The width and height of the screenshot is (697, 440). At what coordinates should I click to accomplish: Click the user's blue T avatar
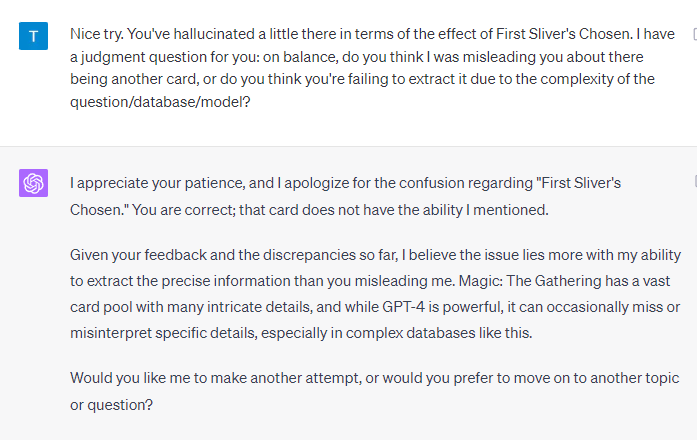[x=34, y=37]
